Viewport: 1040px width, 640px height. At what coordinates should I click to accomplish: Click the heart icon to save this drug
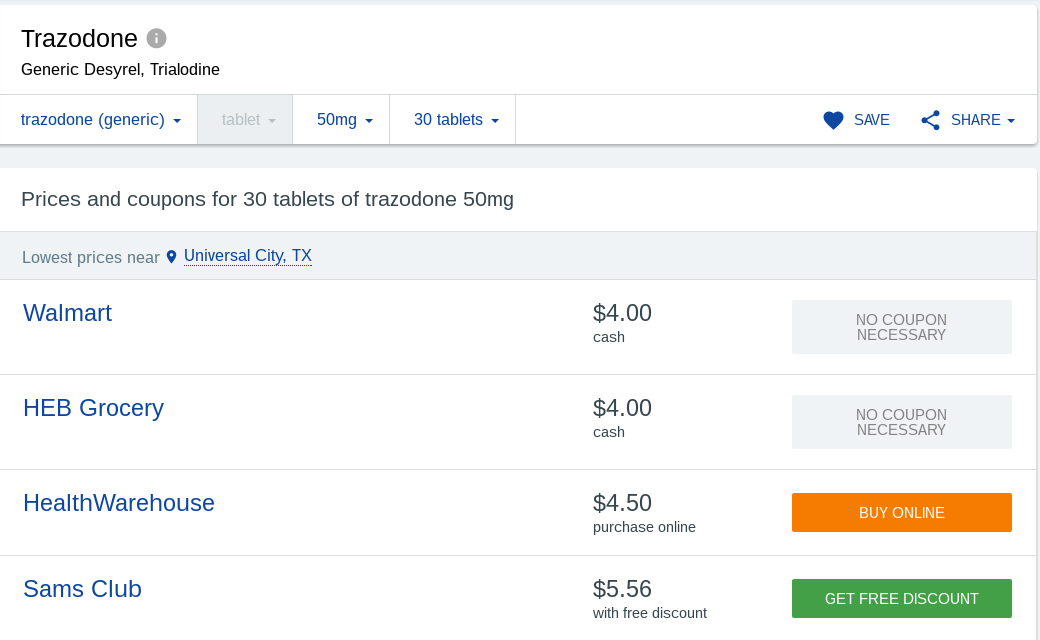pos(833,119)
